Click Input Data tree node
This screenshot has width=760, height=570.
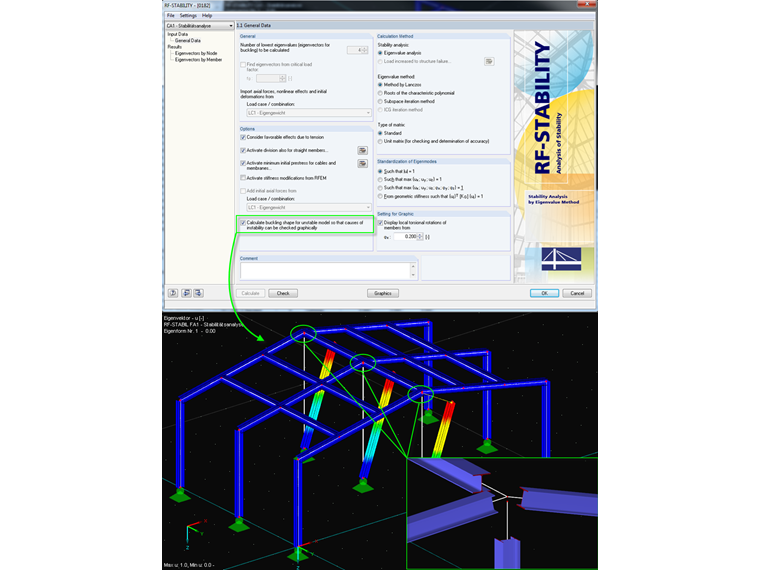(x=177, y=34)
